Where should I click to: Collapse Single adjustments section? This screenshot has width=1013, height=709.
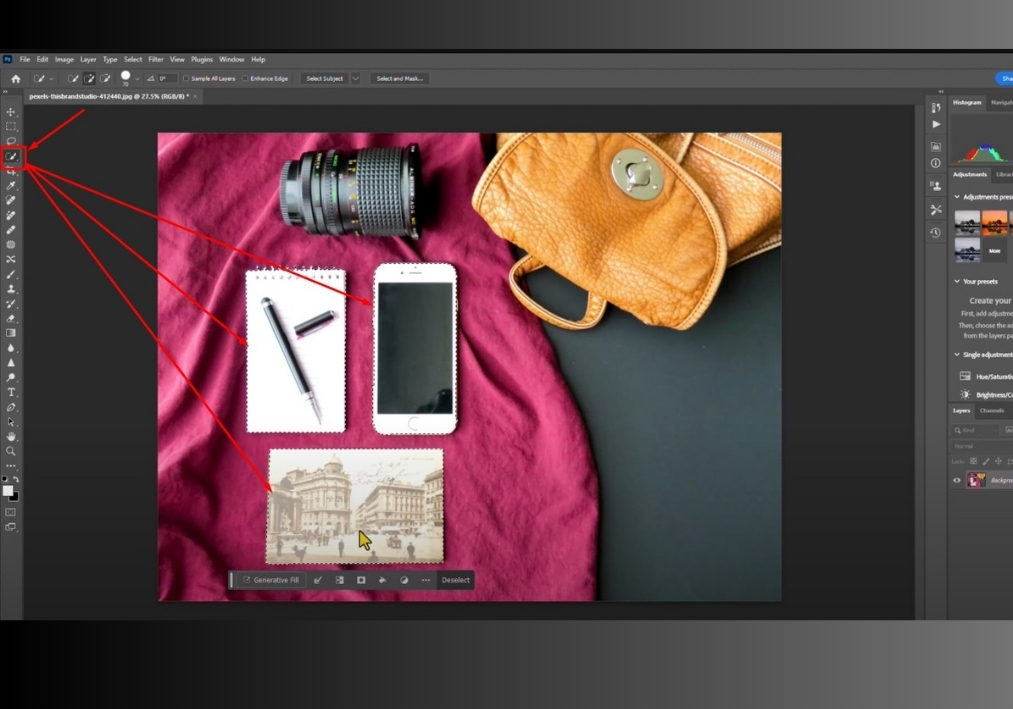click(957, 355)
